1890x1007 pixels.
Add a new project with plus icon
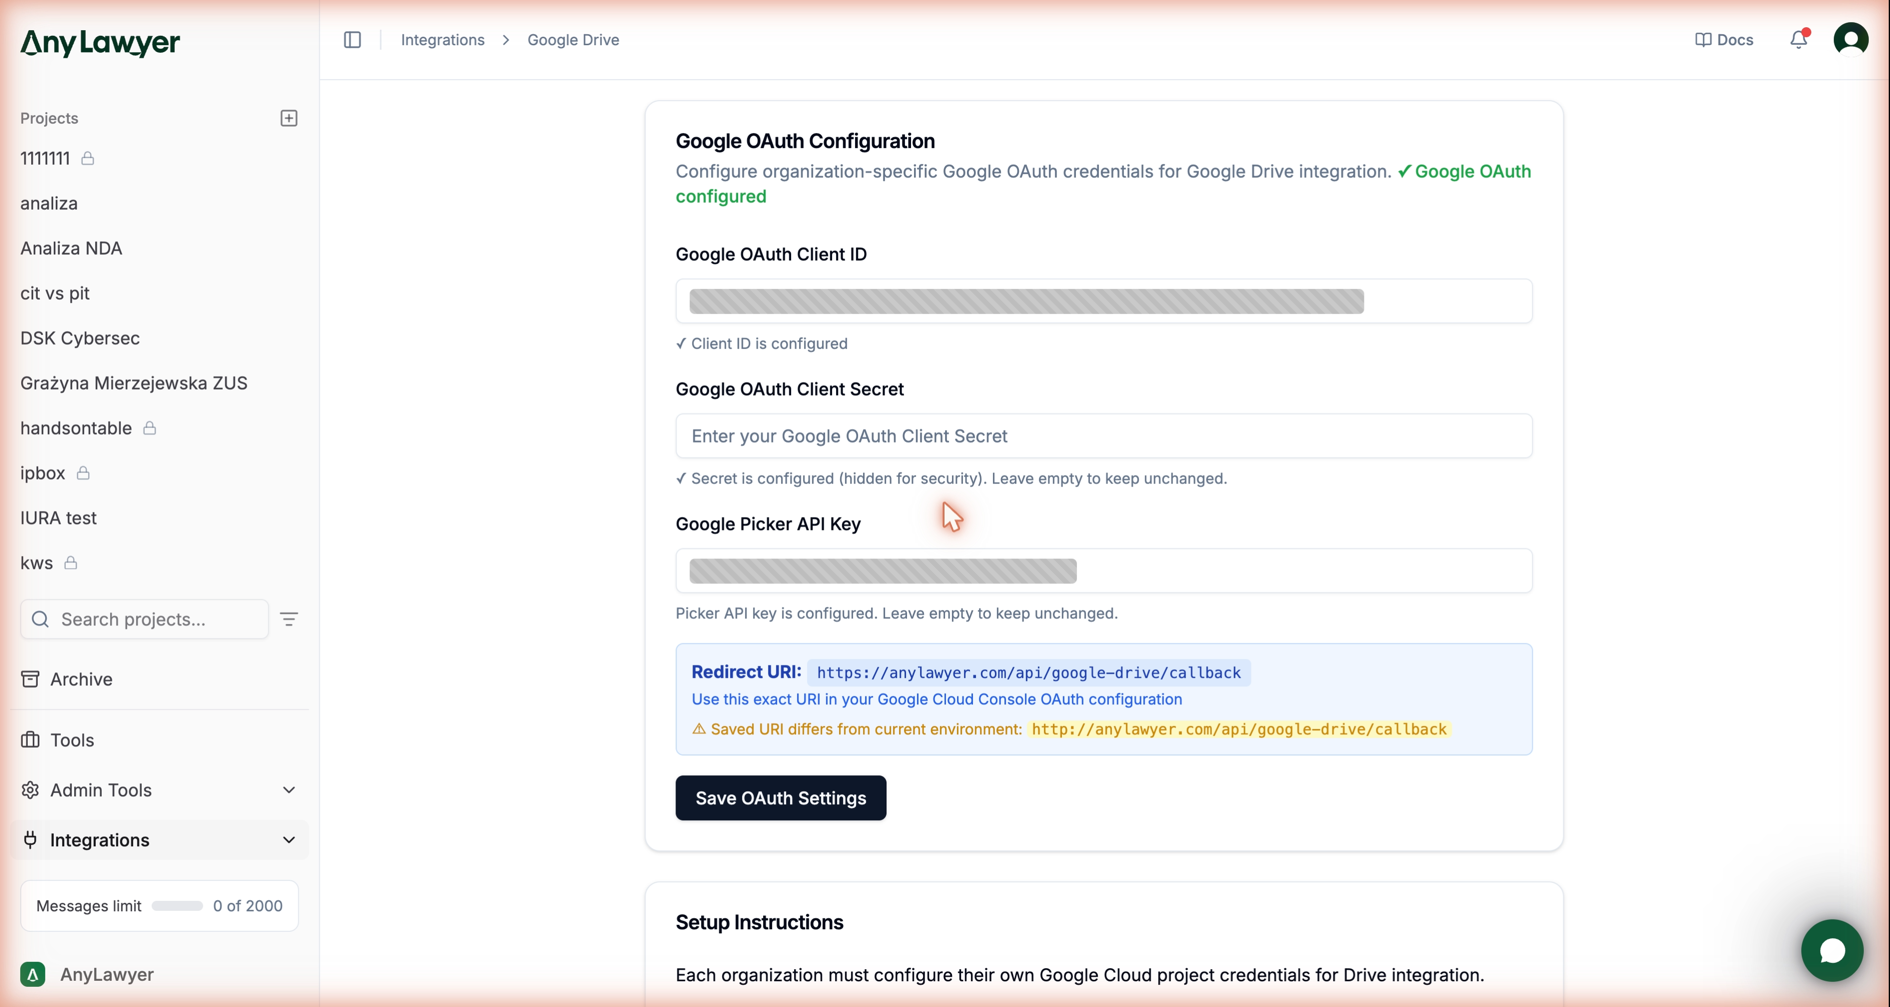coord(289,118)
